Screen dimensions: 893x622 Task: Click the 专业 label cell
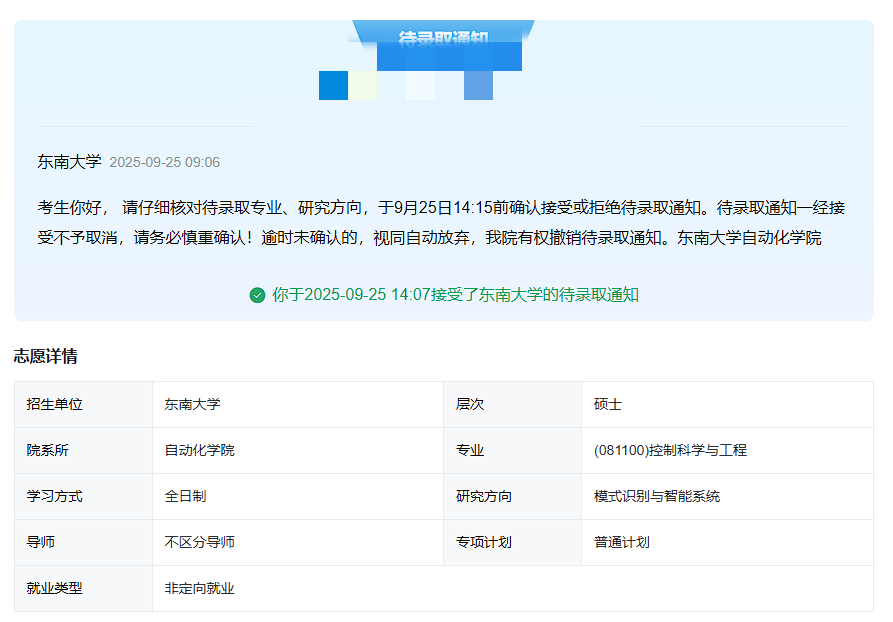pos(513,451)
